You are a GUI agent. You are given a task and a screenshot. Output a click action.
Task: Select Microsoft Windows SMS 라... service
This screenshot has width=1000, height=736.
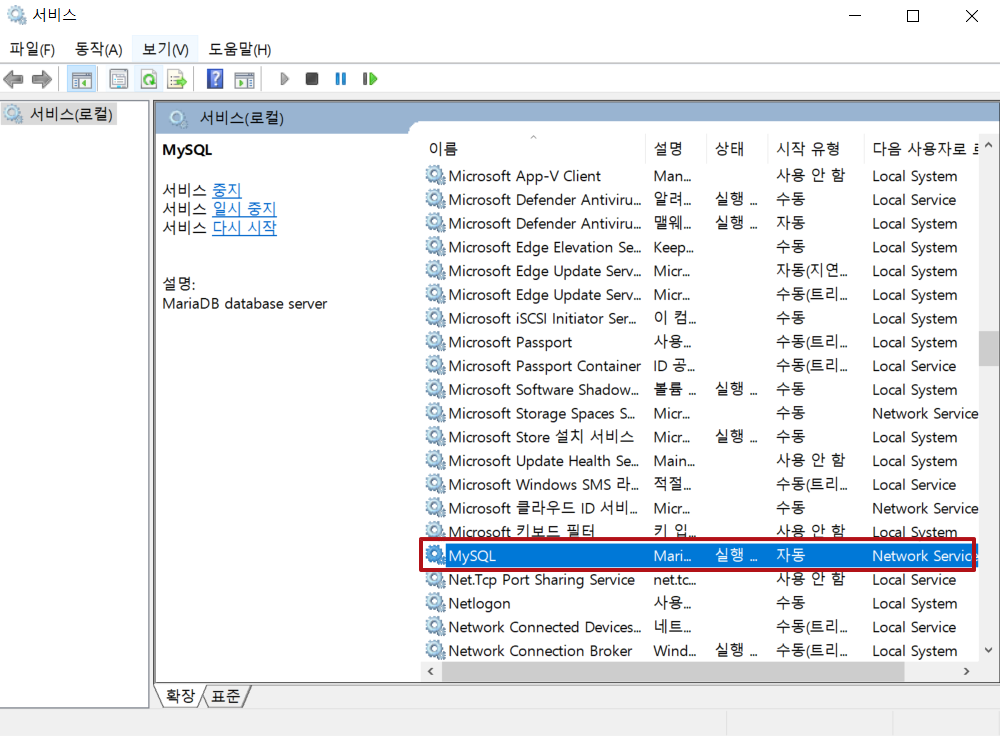click(698, 485)
